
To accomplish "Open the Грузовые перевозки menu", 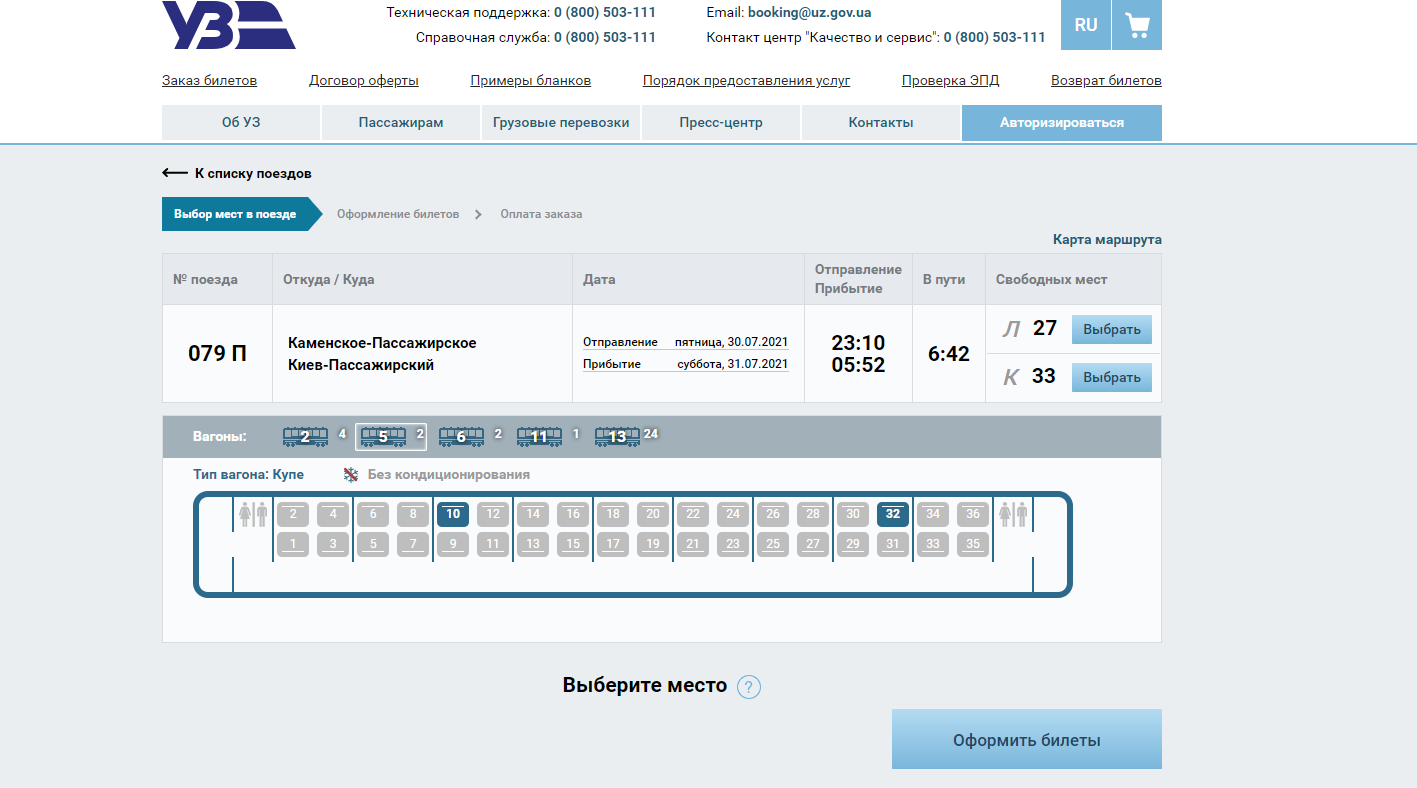I will pyautogui.click(x=561, y=122).
